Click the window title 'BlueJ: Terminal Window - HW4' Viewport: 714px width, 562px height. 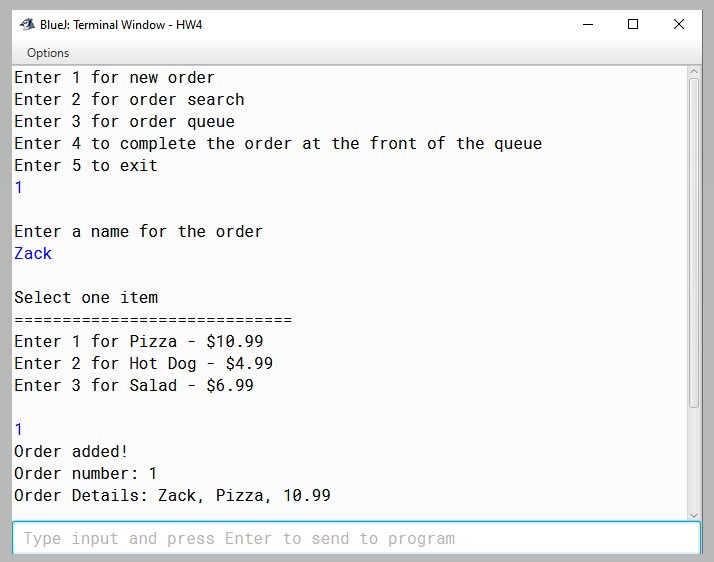point(121,25)
